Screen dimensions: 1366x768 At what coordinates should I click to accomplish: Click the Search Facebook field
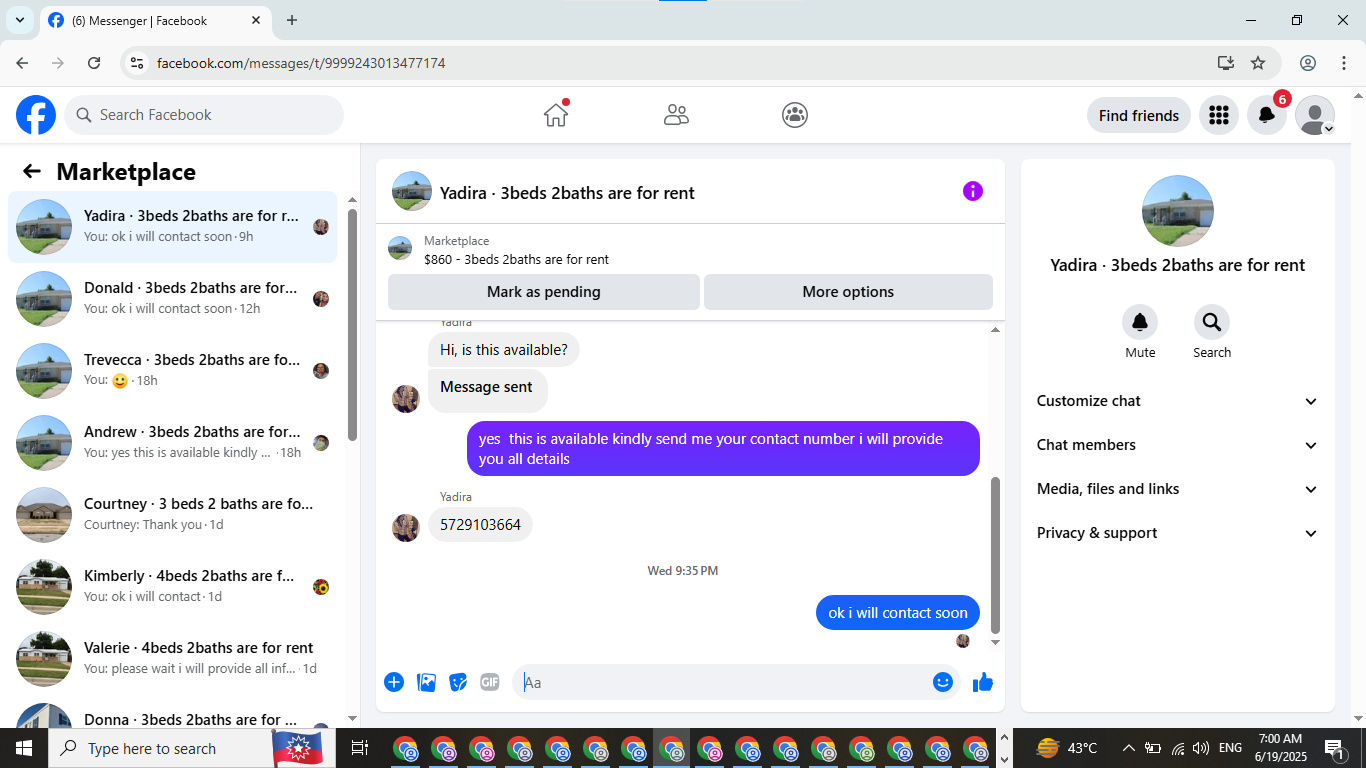coord(204,115)
